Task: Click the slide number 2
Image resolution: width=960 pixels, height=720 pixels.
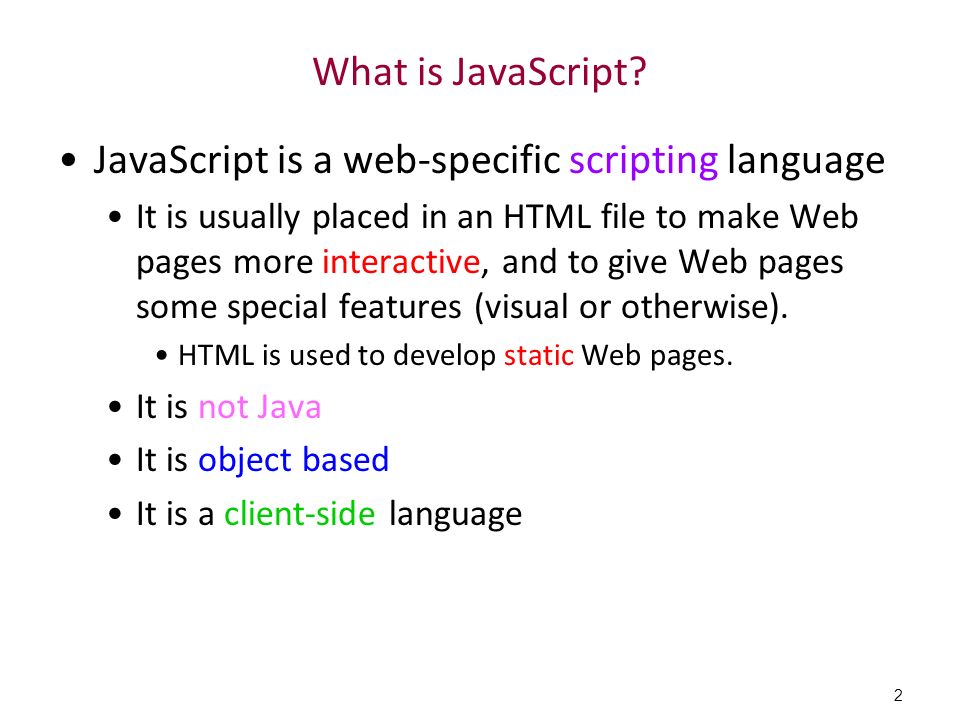Action: pos(898,696)
